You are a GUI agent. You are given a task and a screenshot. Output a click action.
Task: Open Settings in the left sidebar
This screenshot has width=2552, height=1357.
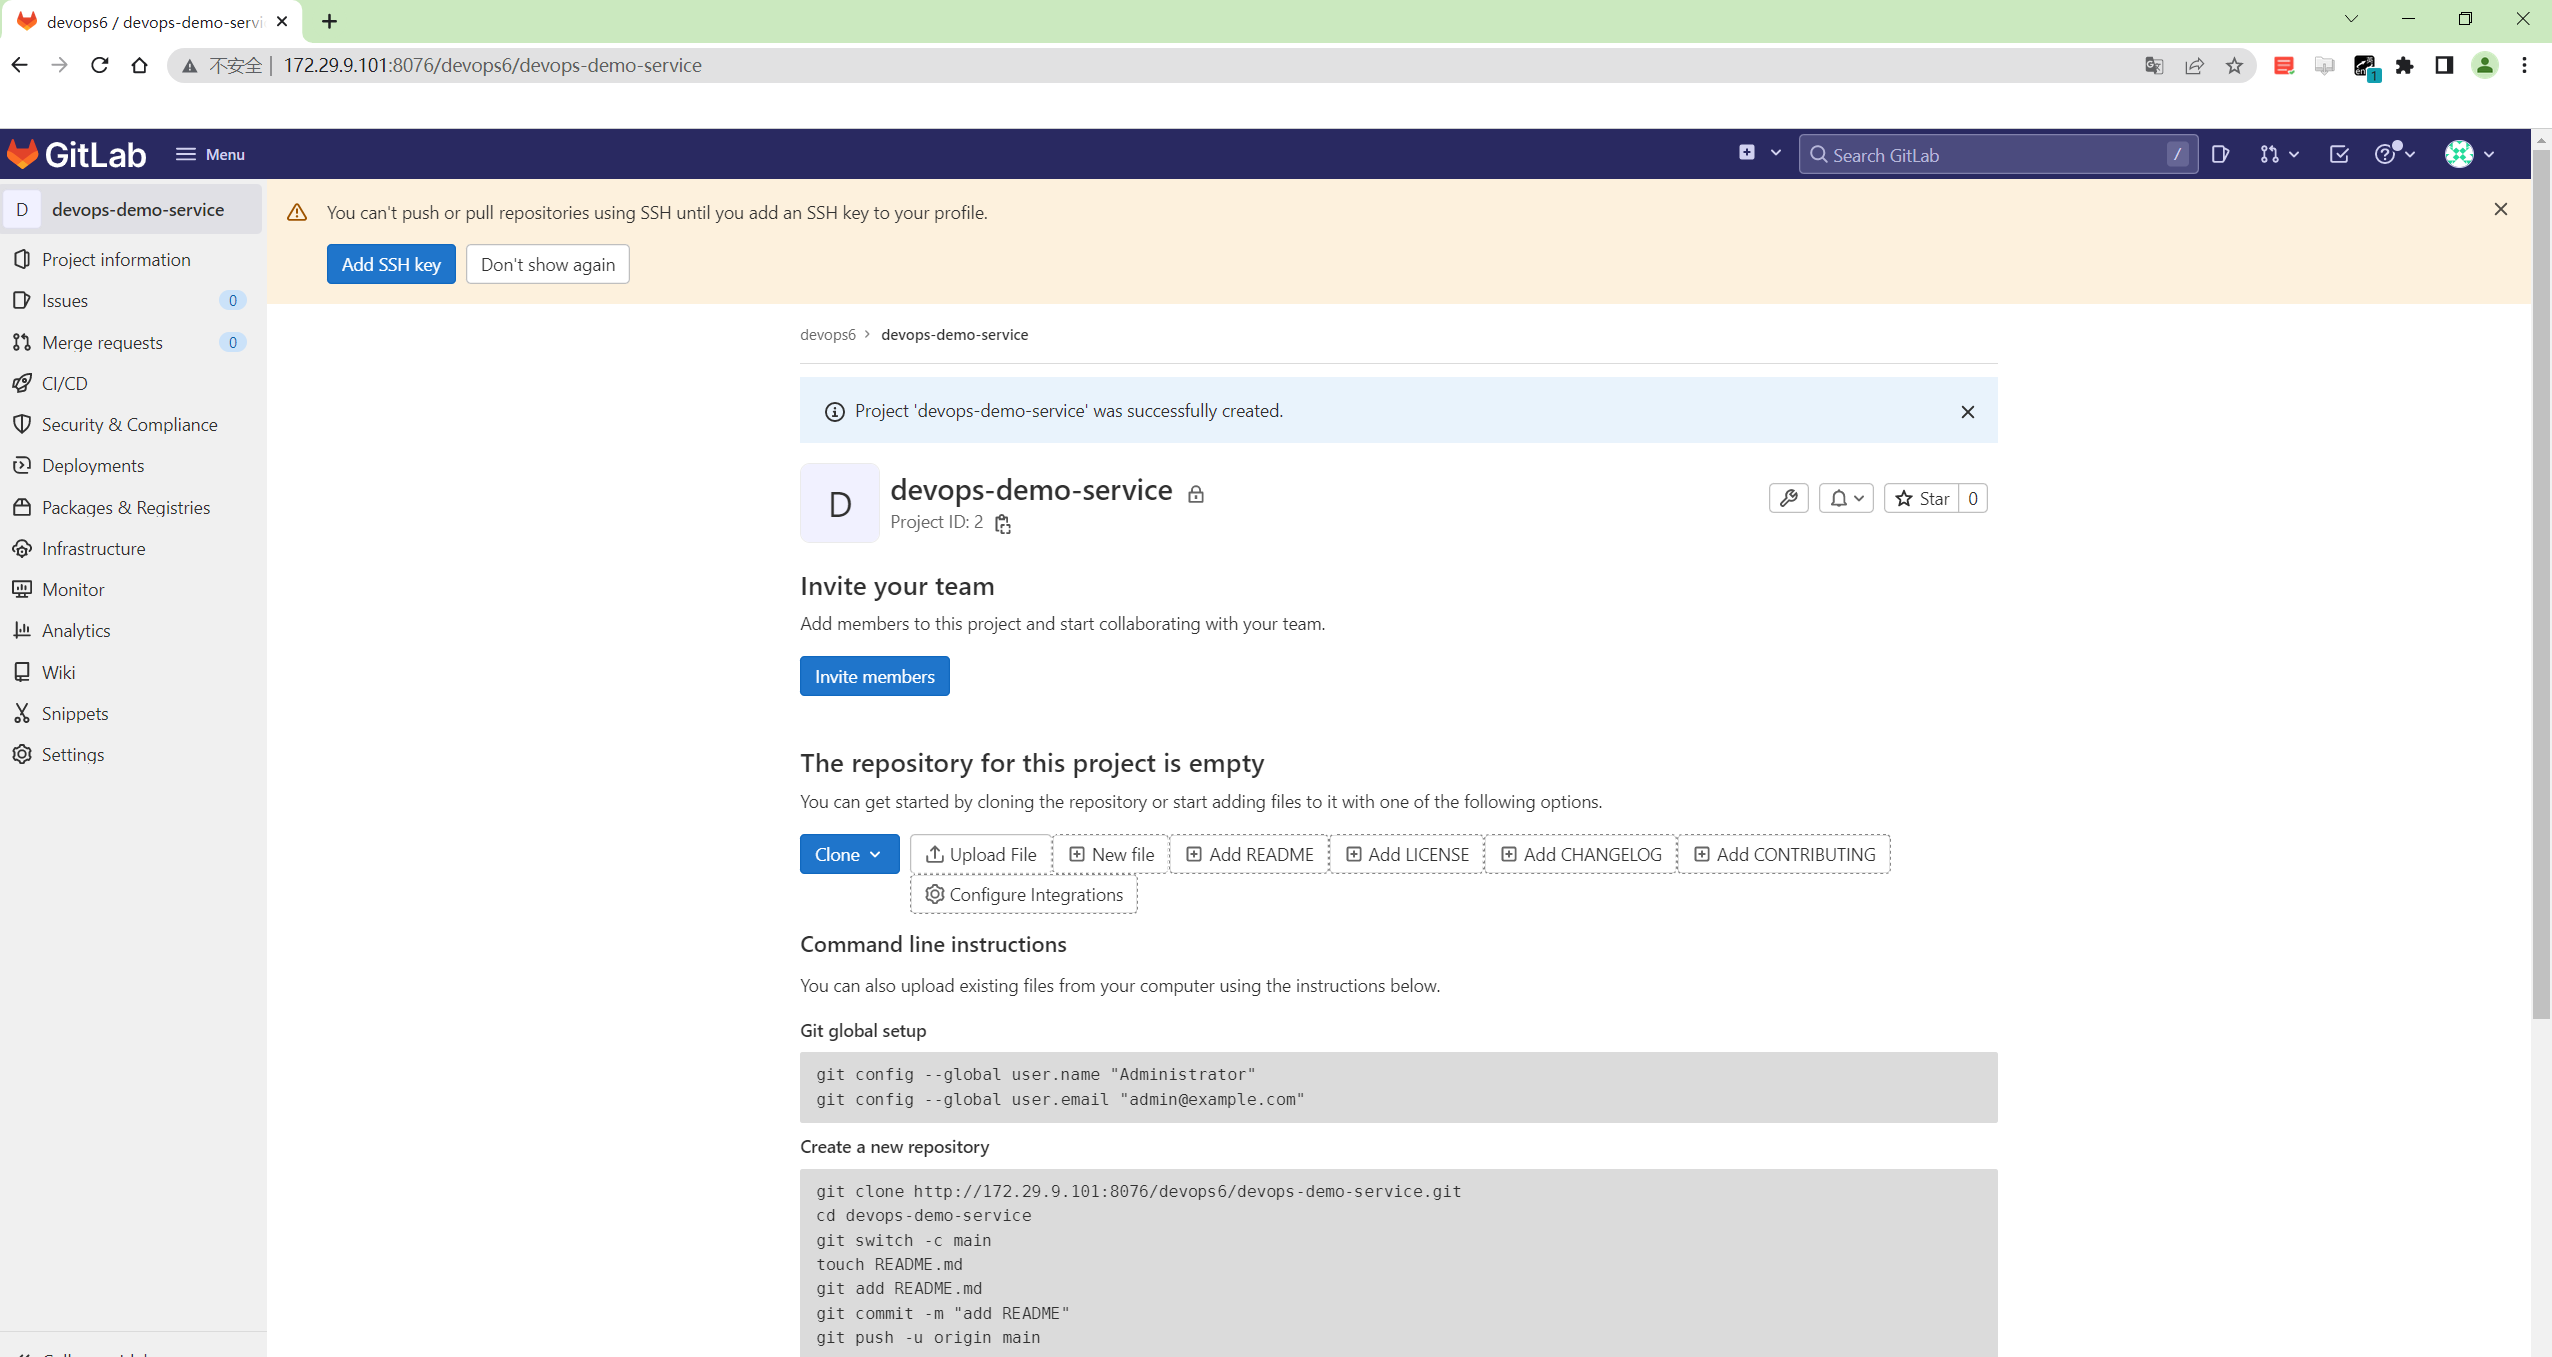72,754
